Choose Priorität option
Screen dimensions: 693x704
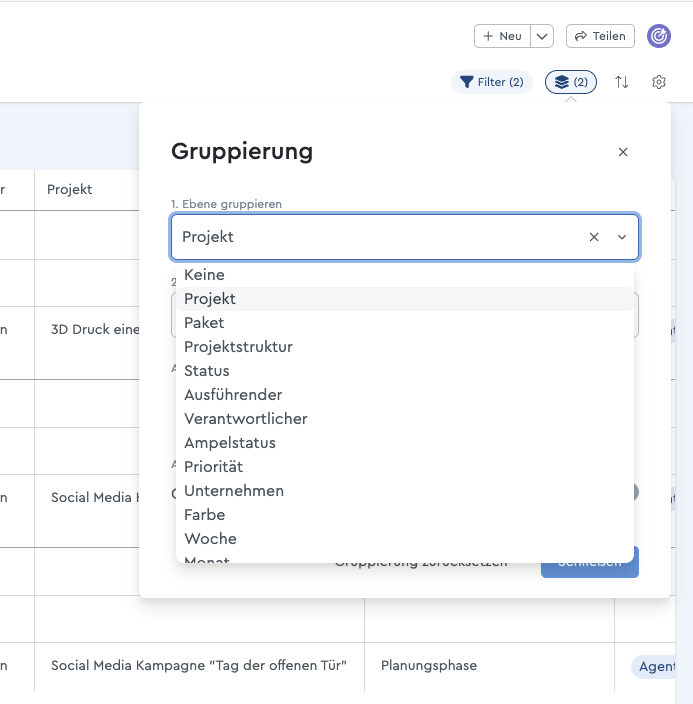click(x=405, y=467)
